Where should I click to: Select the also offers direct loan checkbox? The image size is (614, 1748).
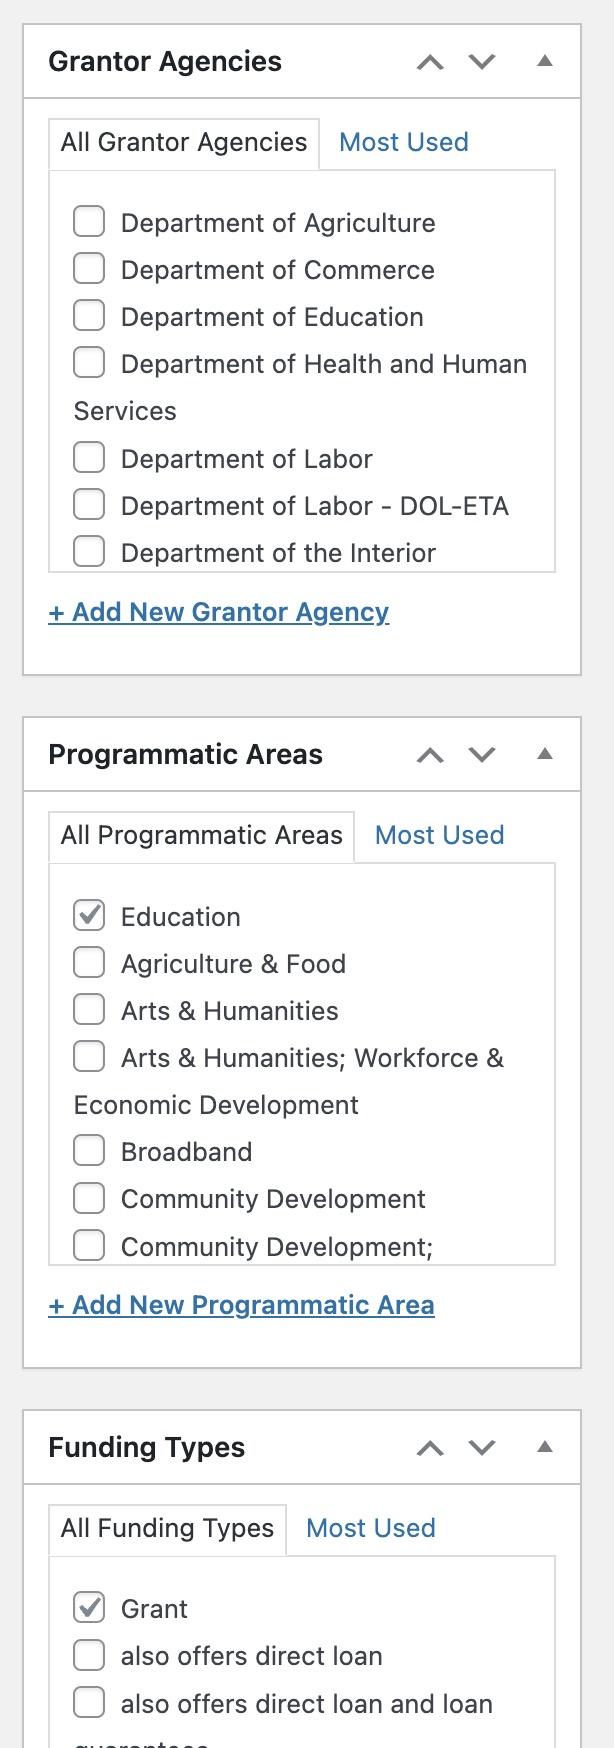point(89,1655)
